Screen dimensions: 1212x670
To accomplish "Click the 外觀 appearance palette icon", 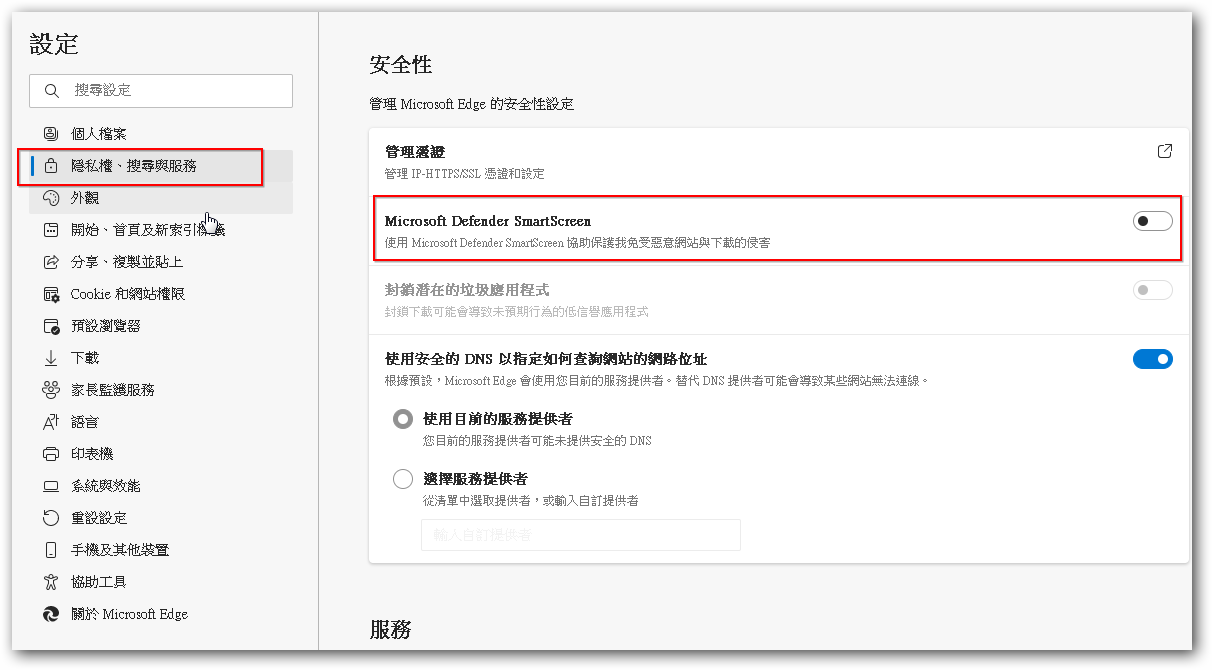I will [x=51, y=198].
